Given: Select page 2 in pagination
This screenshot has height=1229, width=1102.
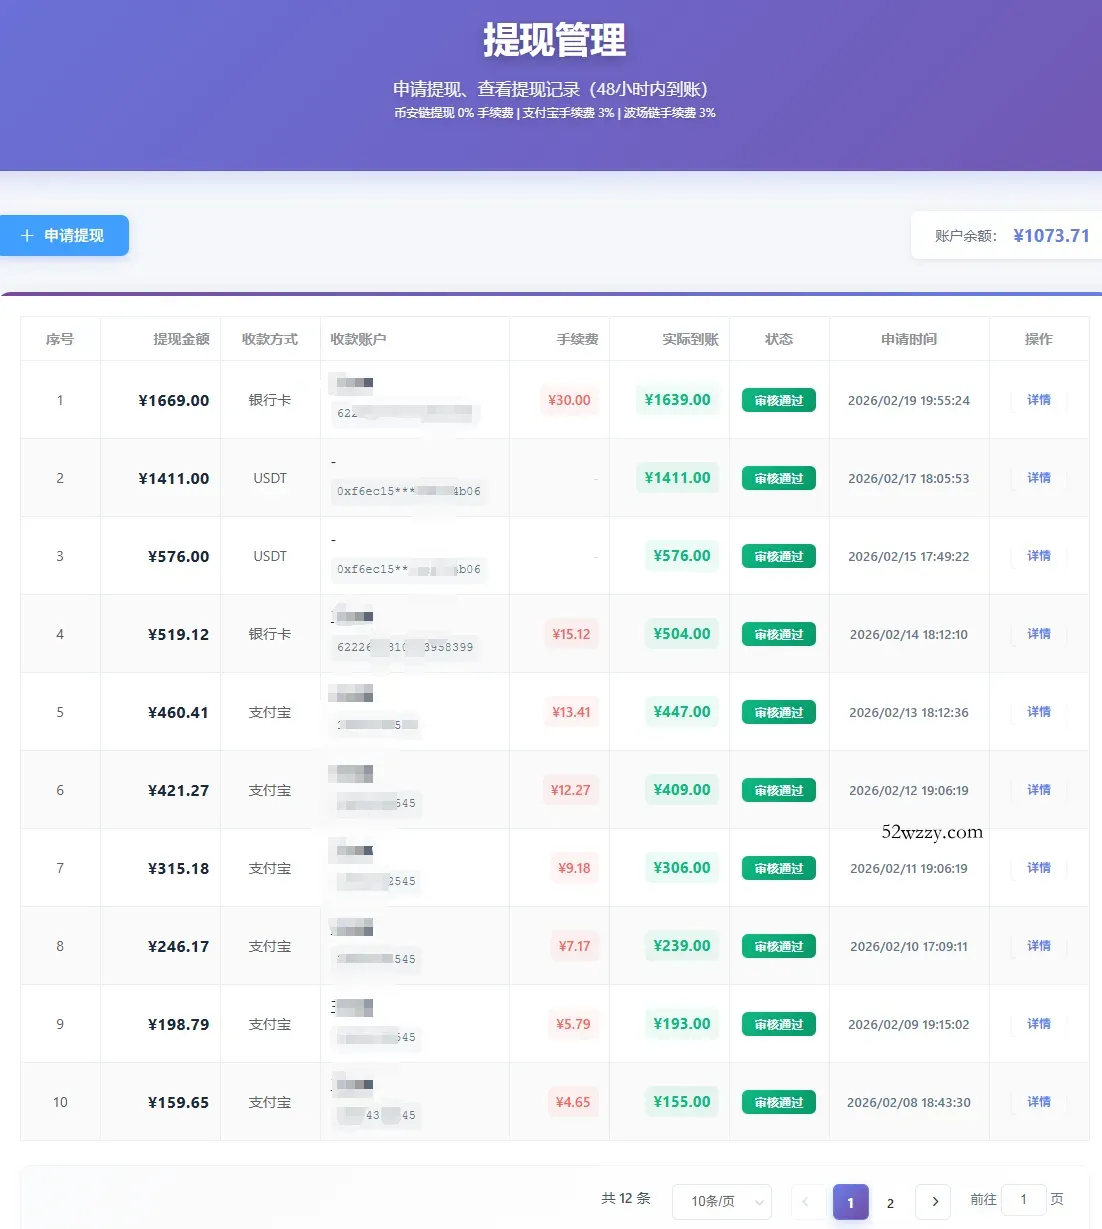Looking at the screenshot, I should pyautogui.click(x=890, y=1202).
